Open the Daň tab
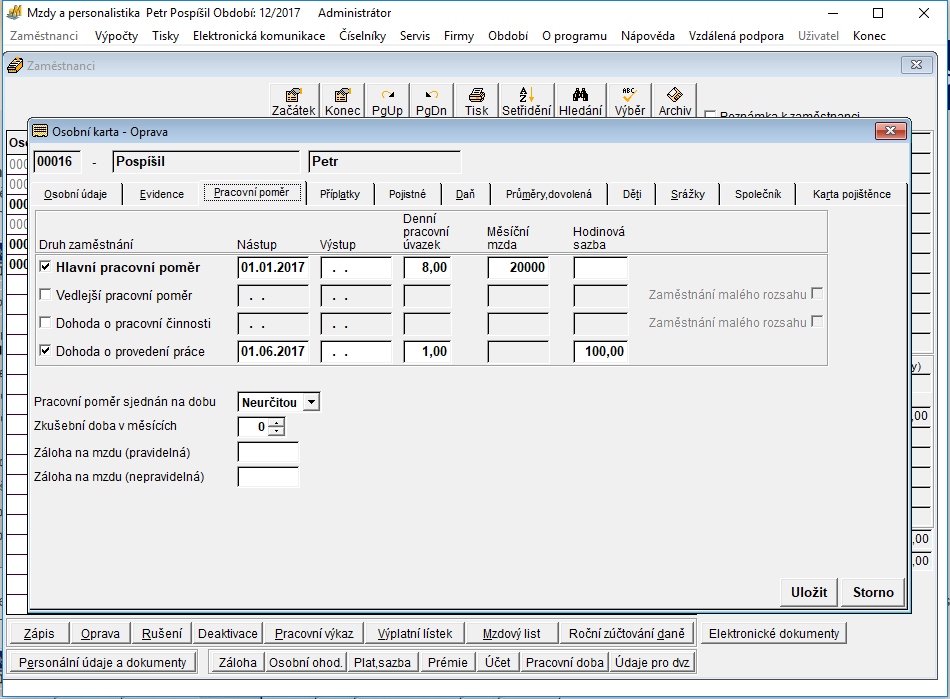950x699 pixels. pyautogui.click(x=465, y=194)
